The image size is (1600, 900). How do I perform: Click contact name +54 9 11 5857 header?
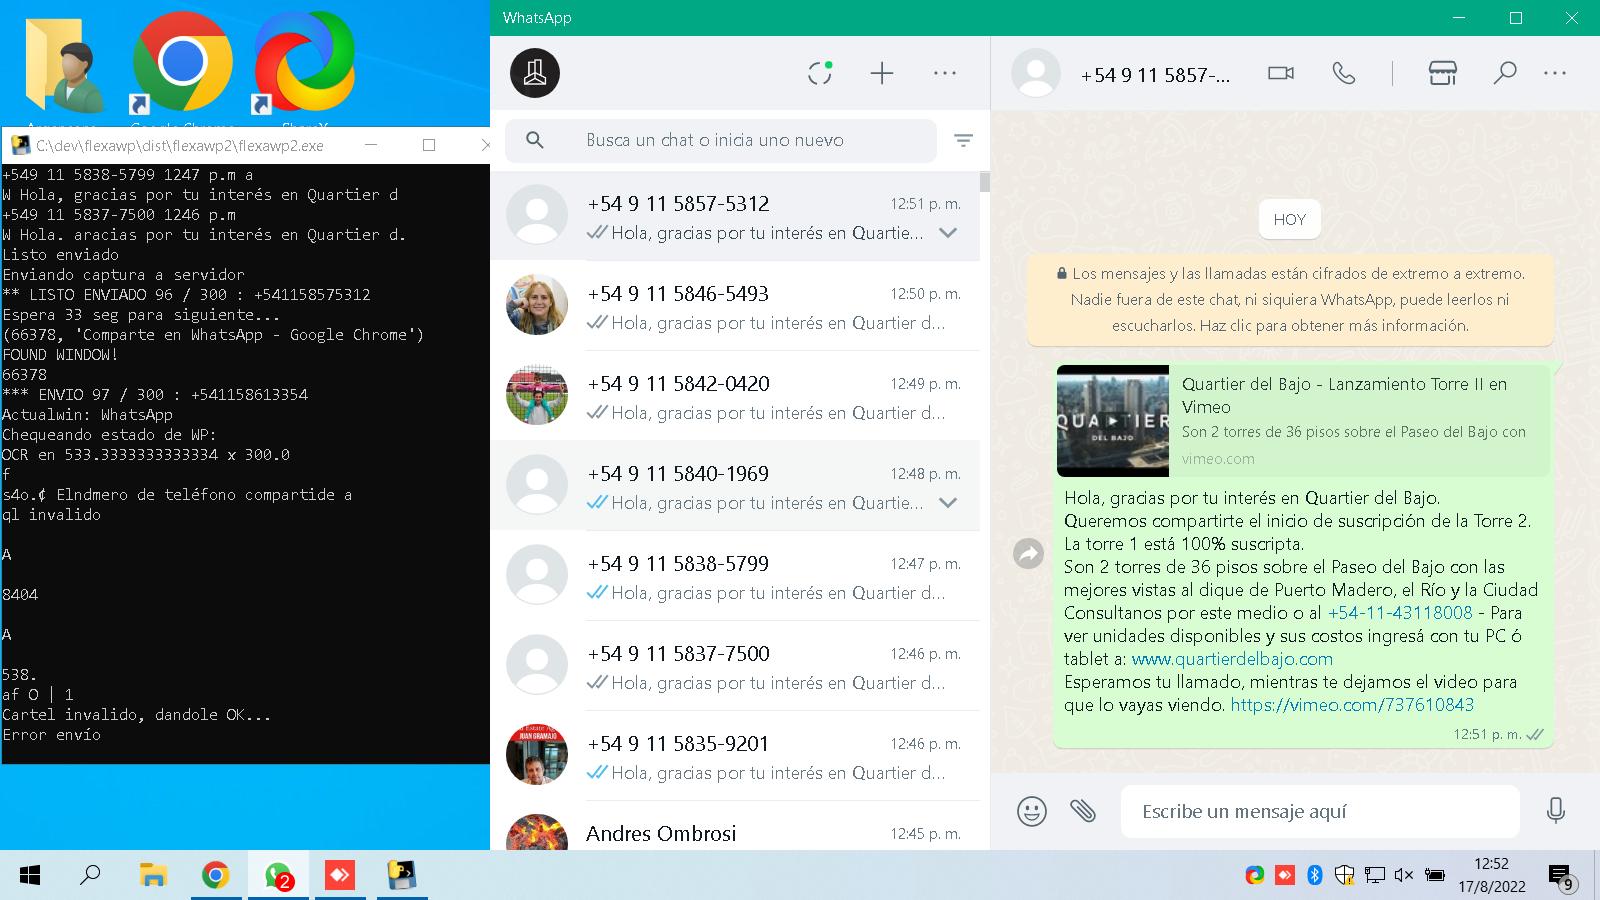tap(1155, 75)
